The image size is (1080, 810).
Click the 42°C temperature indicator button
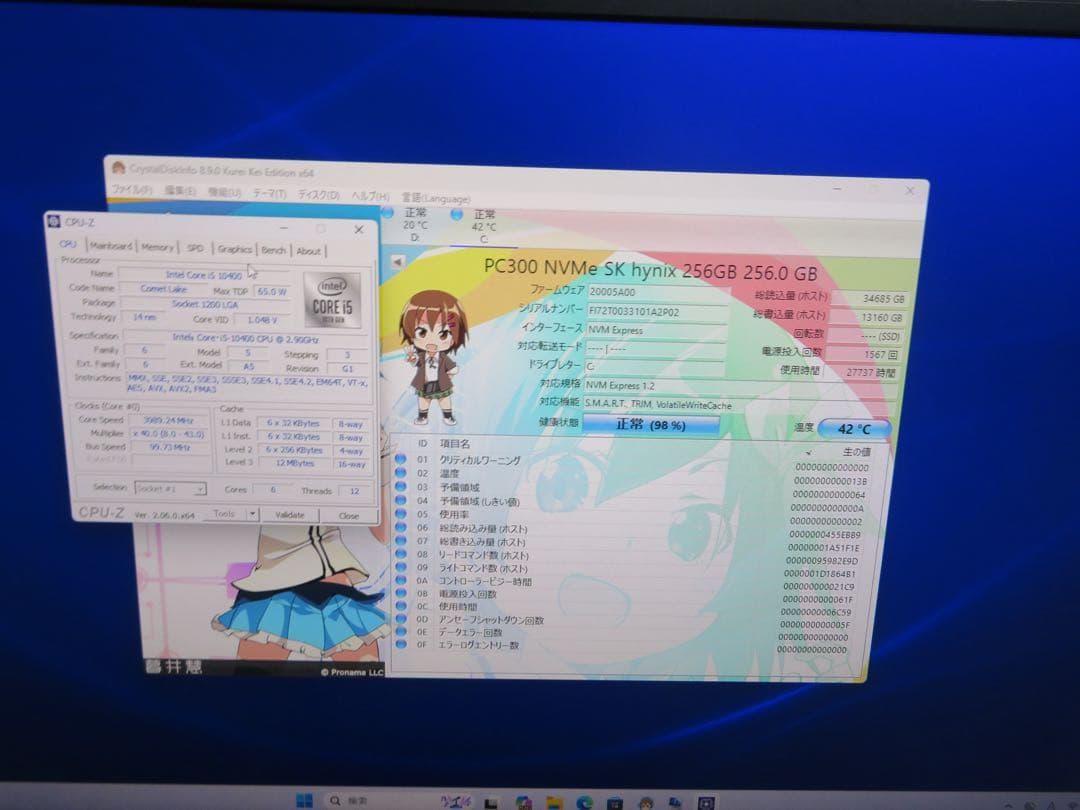tap(855, 428)
